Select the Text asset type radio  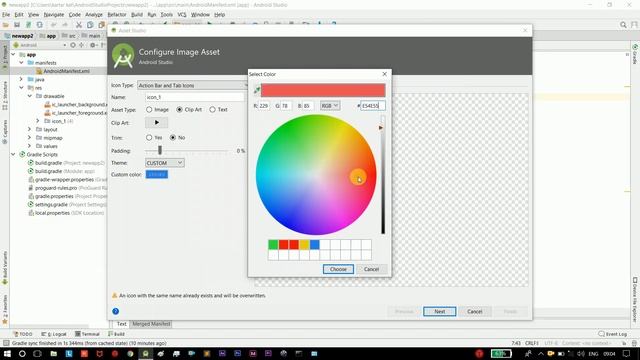pos(212,109)
